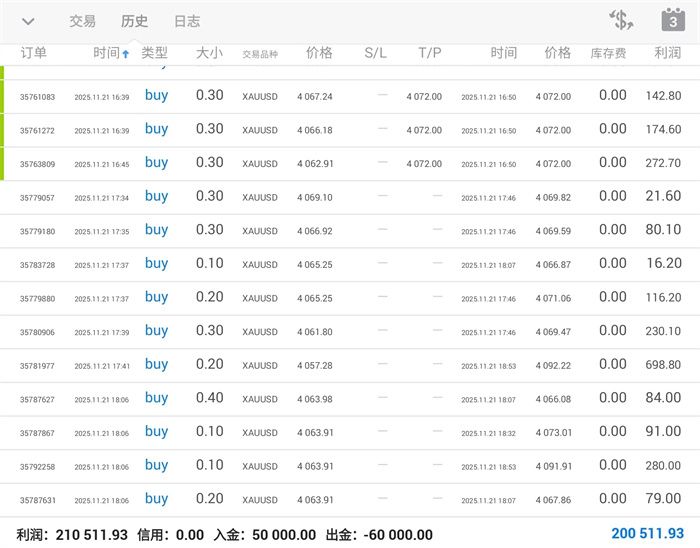Click the close price 4 073.01
700x548 pixels.
(554, 433)
